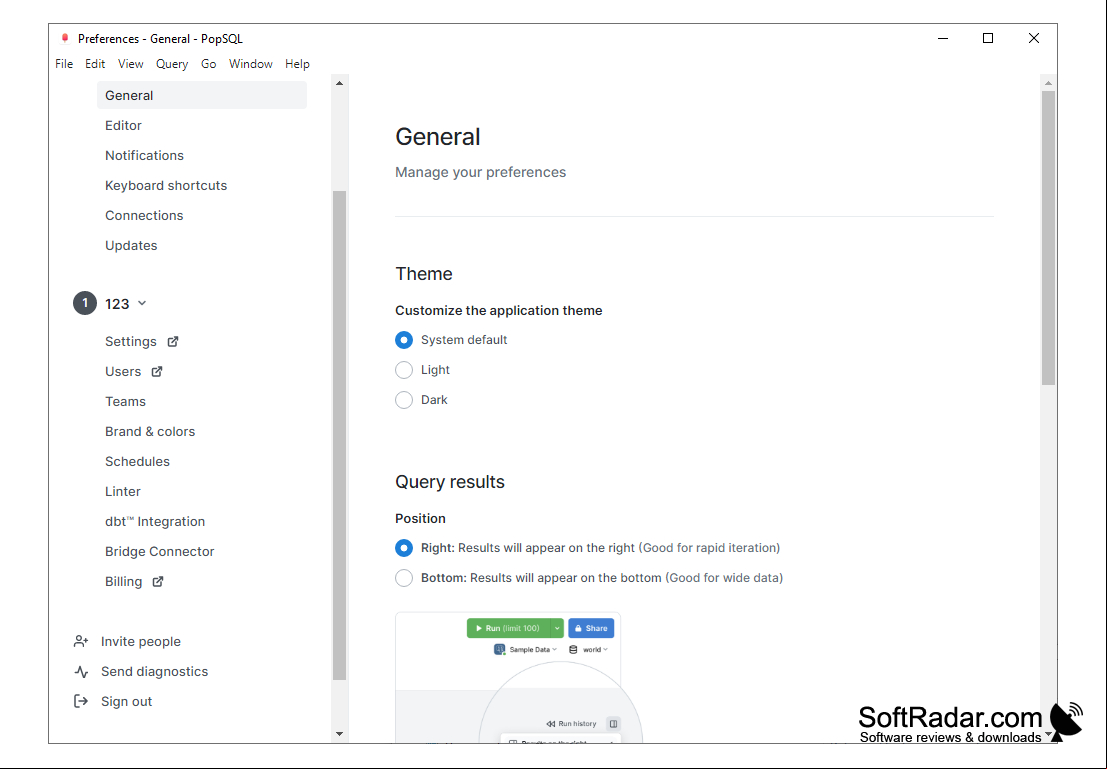
Task: Open the Linter settings
Action: [123, 491]
